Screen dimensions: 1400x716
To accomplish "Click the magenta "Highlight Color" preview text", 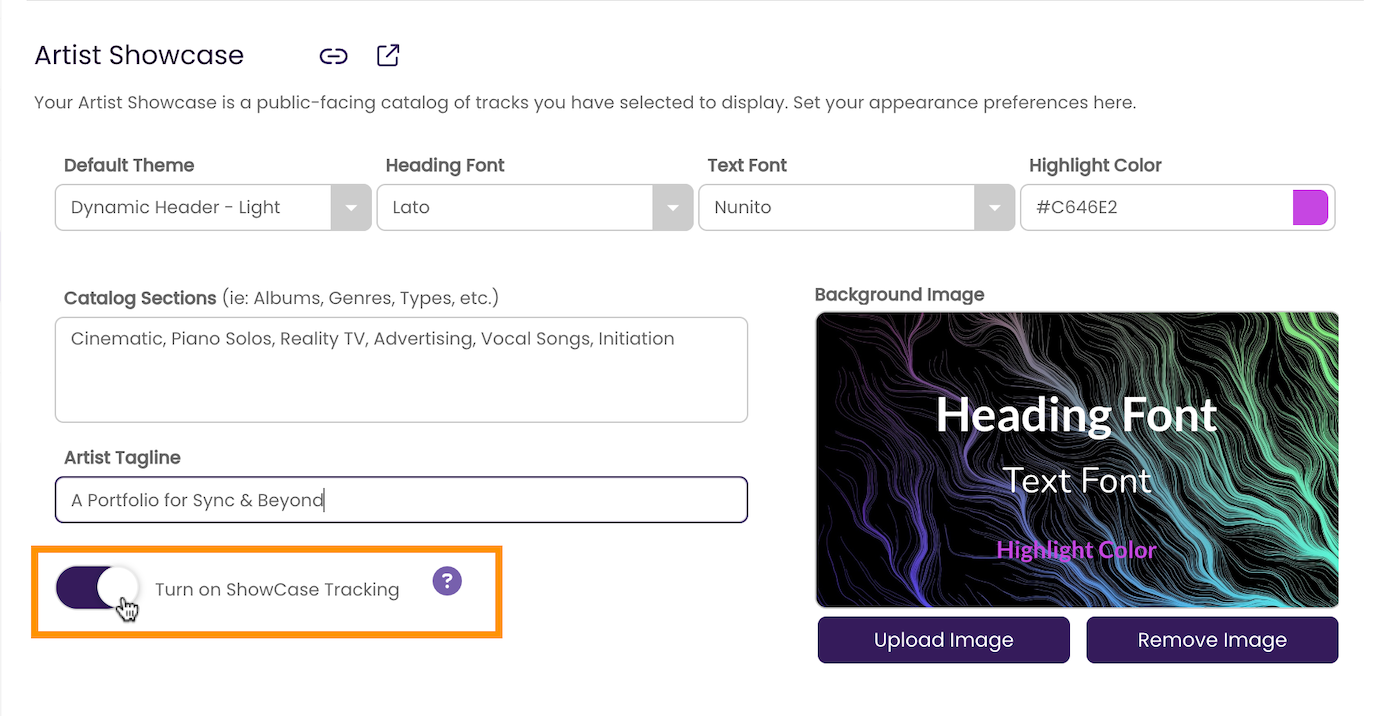I will pos(1076,550).
